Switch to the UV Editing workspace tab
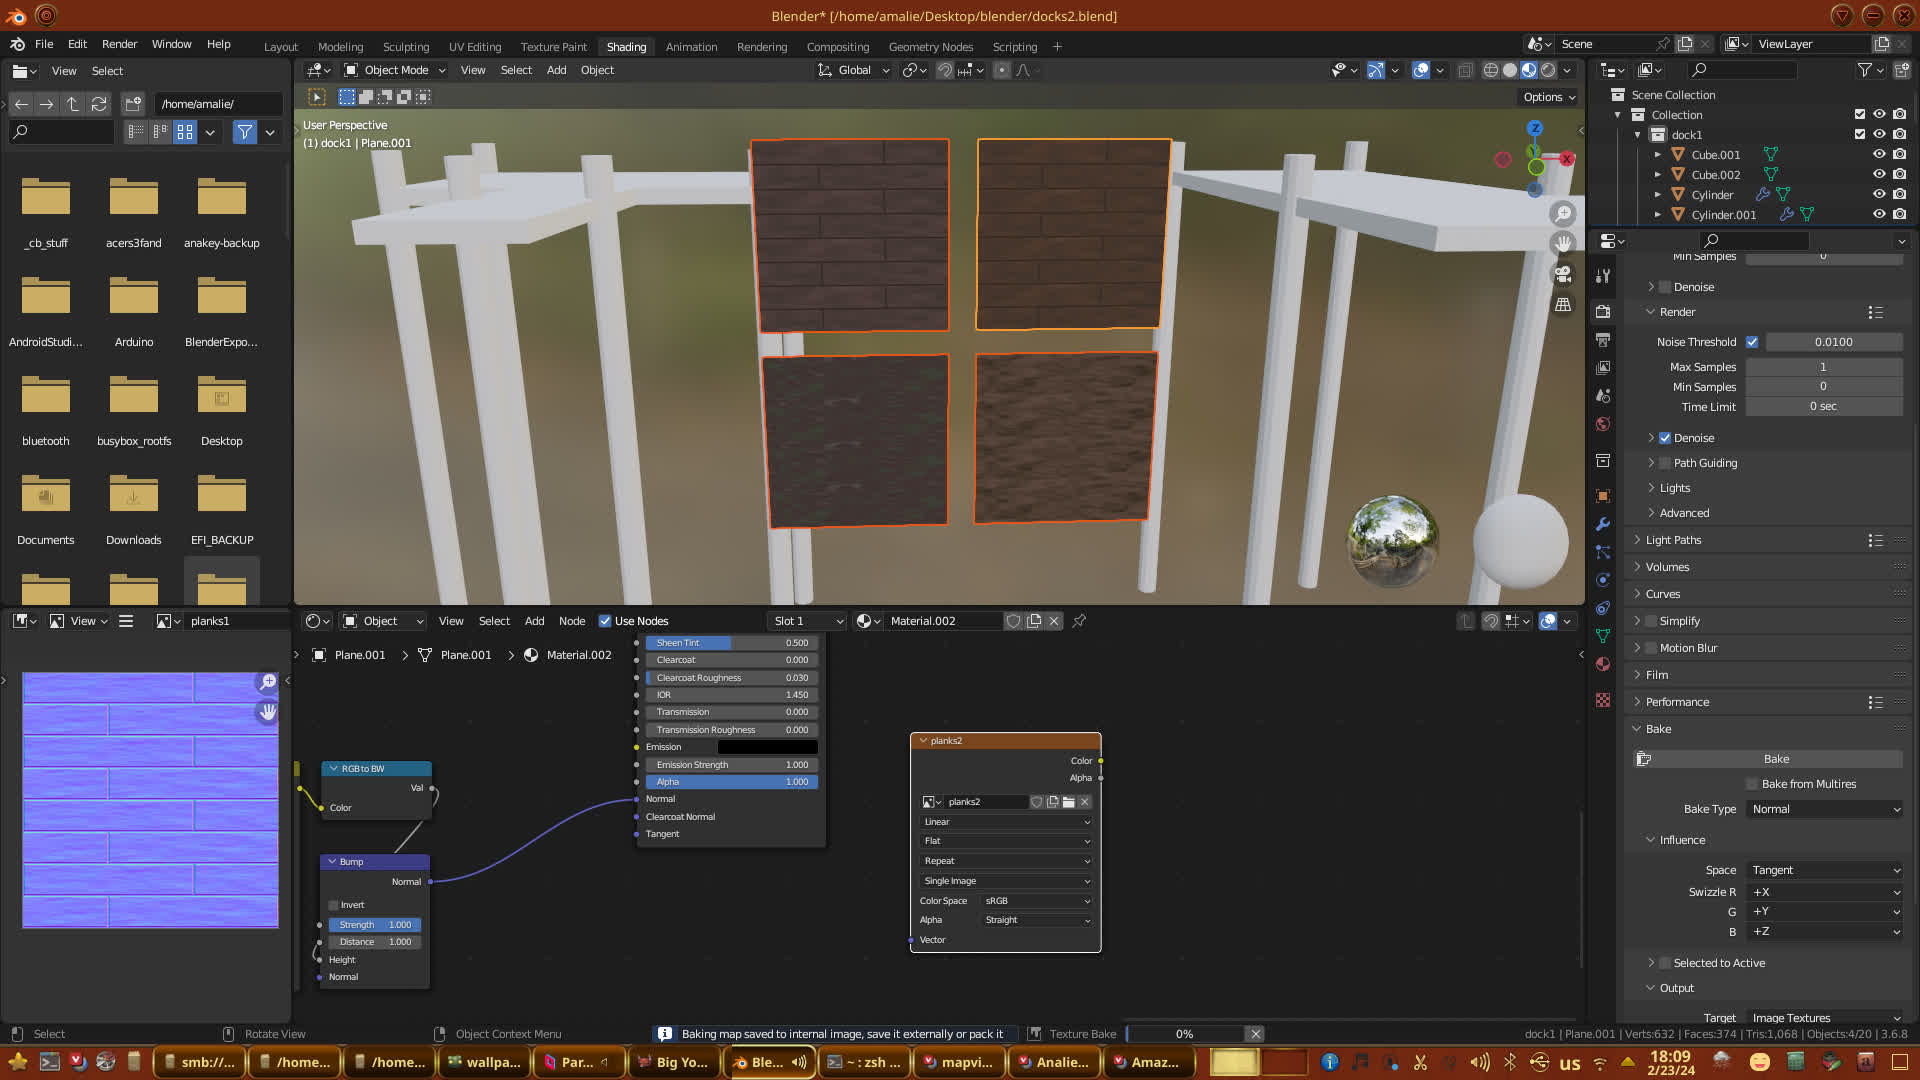1920x1080 pixels. click(475, 47)
